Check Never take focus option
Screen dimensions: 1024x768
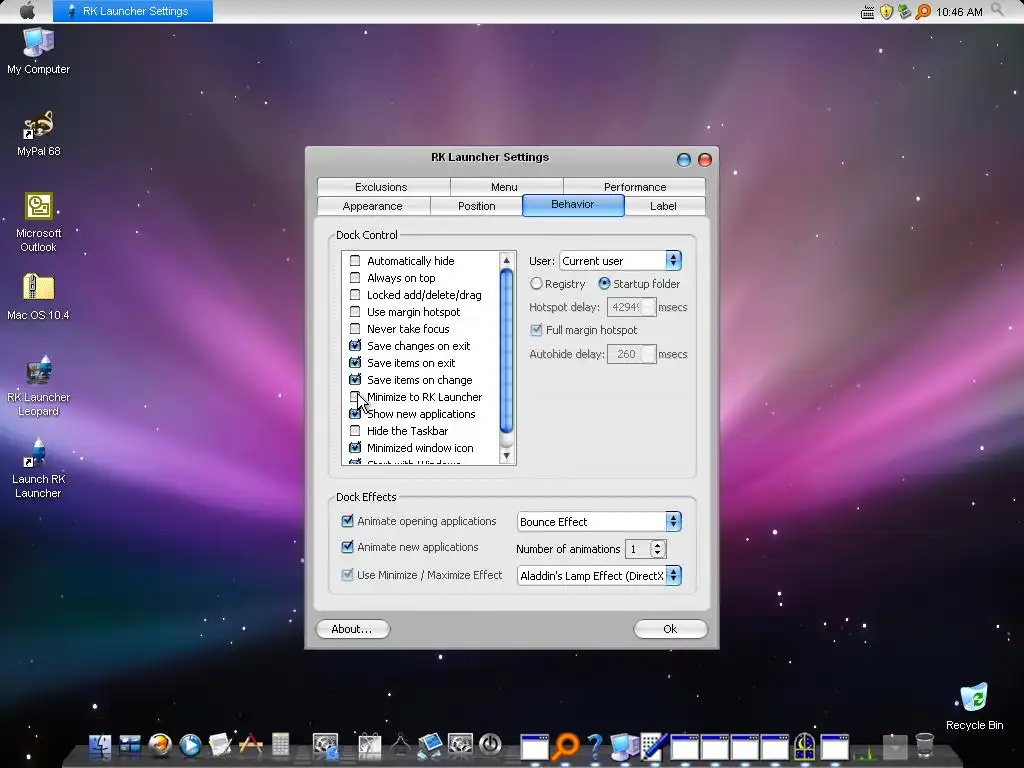(355, 328)
